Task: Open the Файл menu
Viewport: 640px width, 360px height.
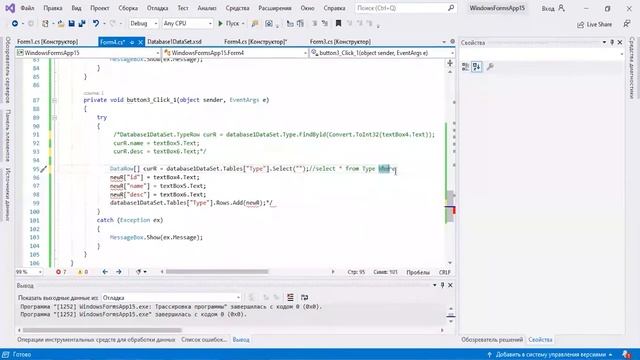Action: coord(27,8)
